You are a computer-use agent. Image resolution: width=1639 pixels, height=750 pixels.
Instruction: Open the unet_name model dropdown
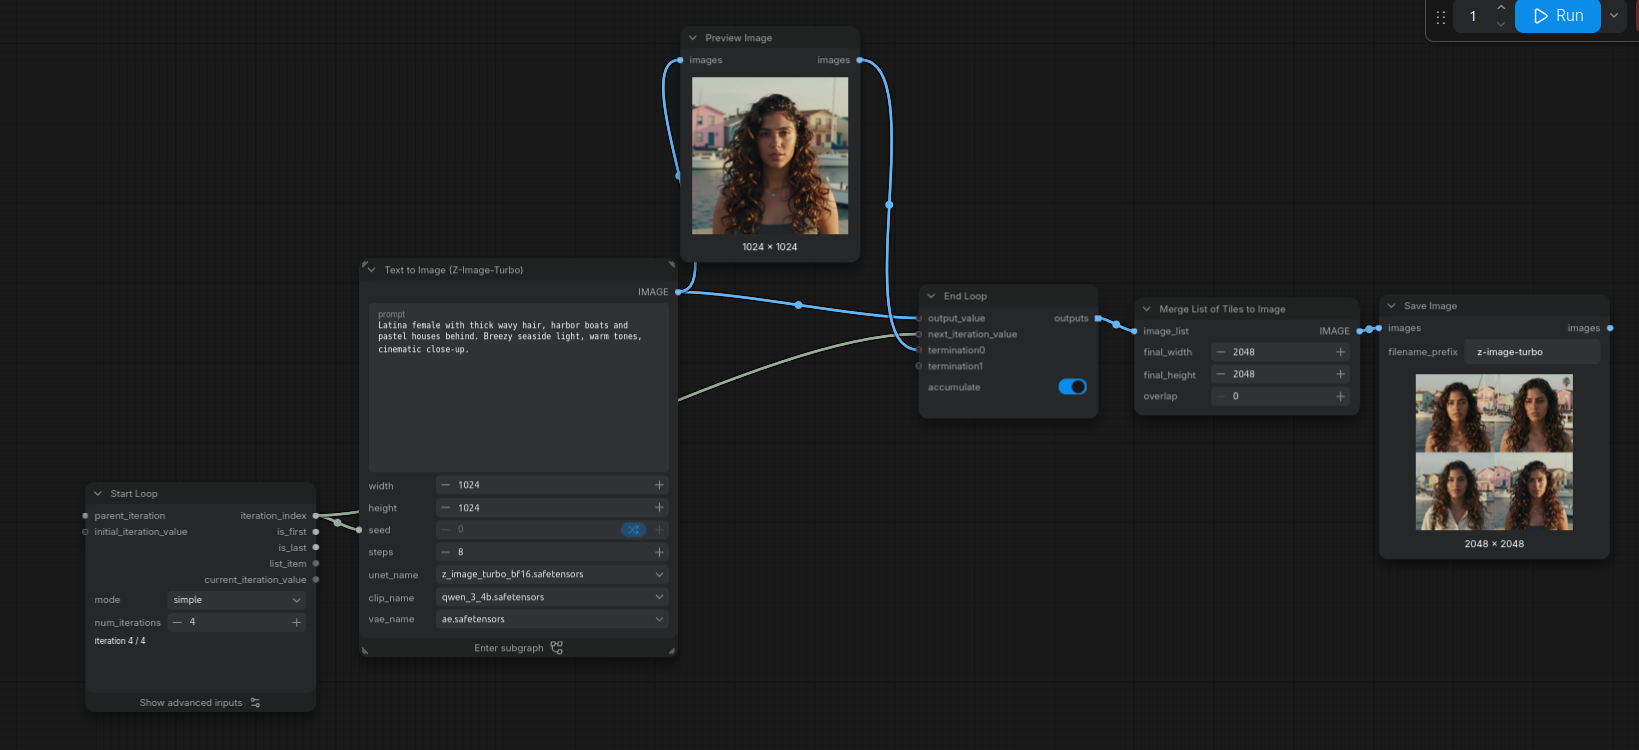pos(552,575)
